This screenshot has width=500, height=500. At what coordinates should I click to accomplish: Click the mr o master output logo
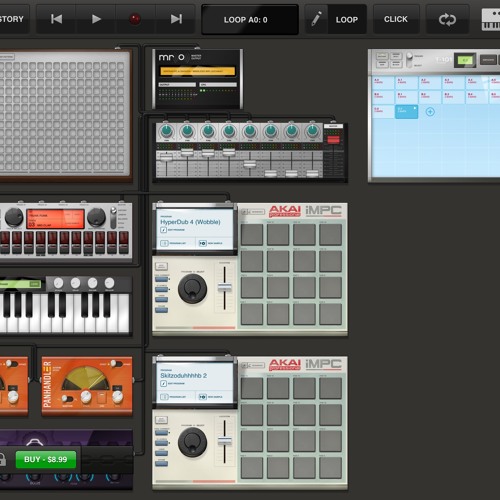[171, 57]
